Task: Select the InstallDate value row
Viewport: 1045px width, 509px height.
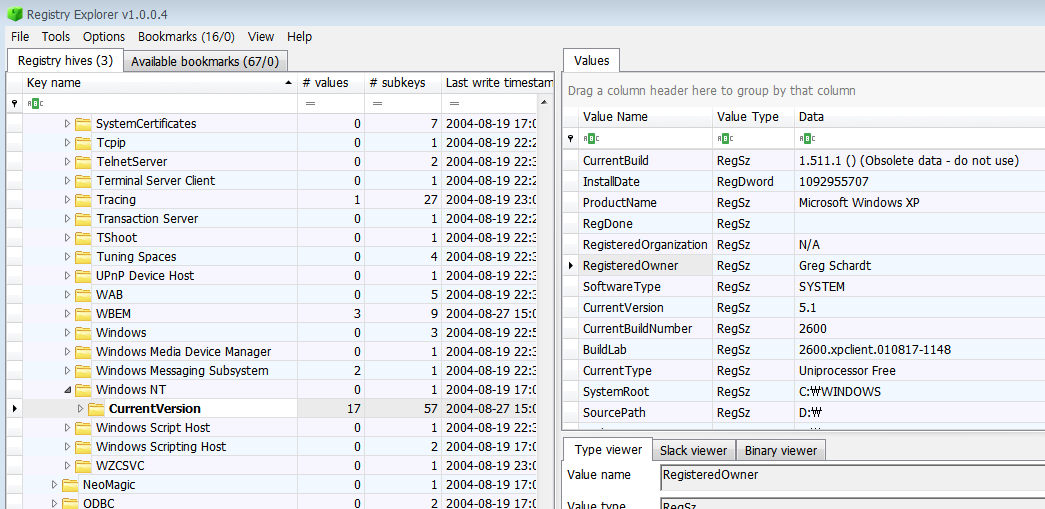Action: [x=803, y=182]
